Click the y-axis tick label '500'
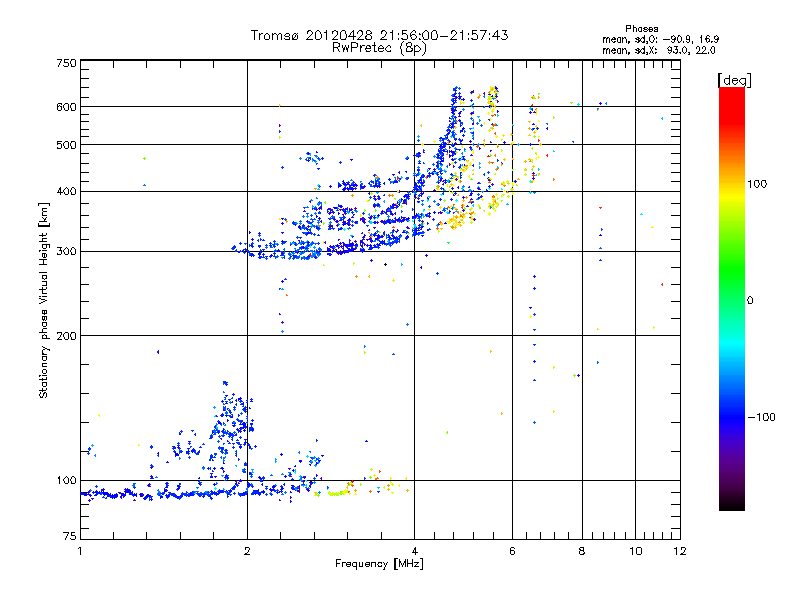 click(66, 145)
